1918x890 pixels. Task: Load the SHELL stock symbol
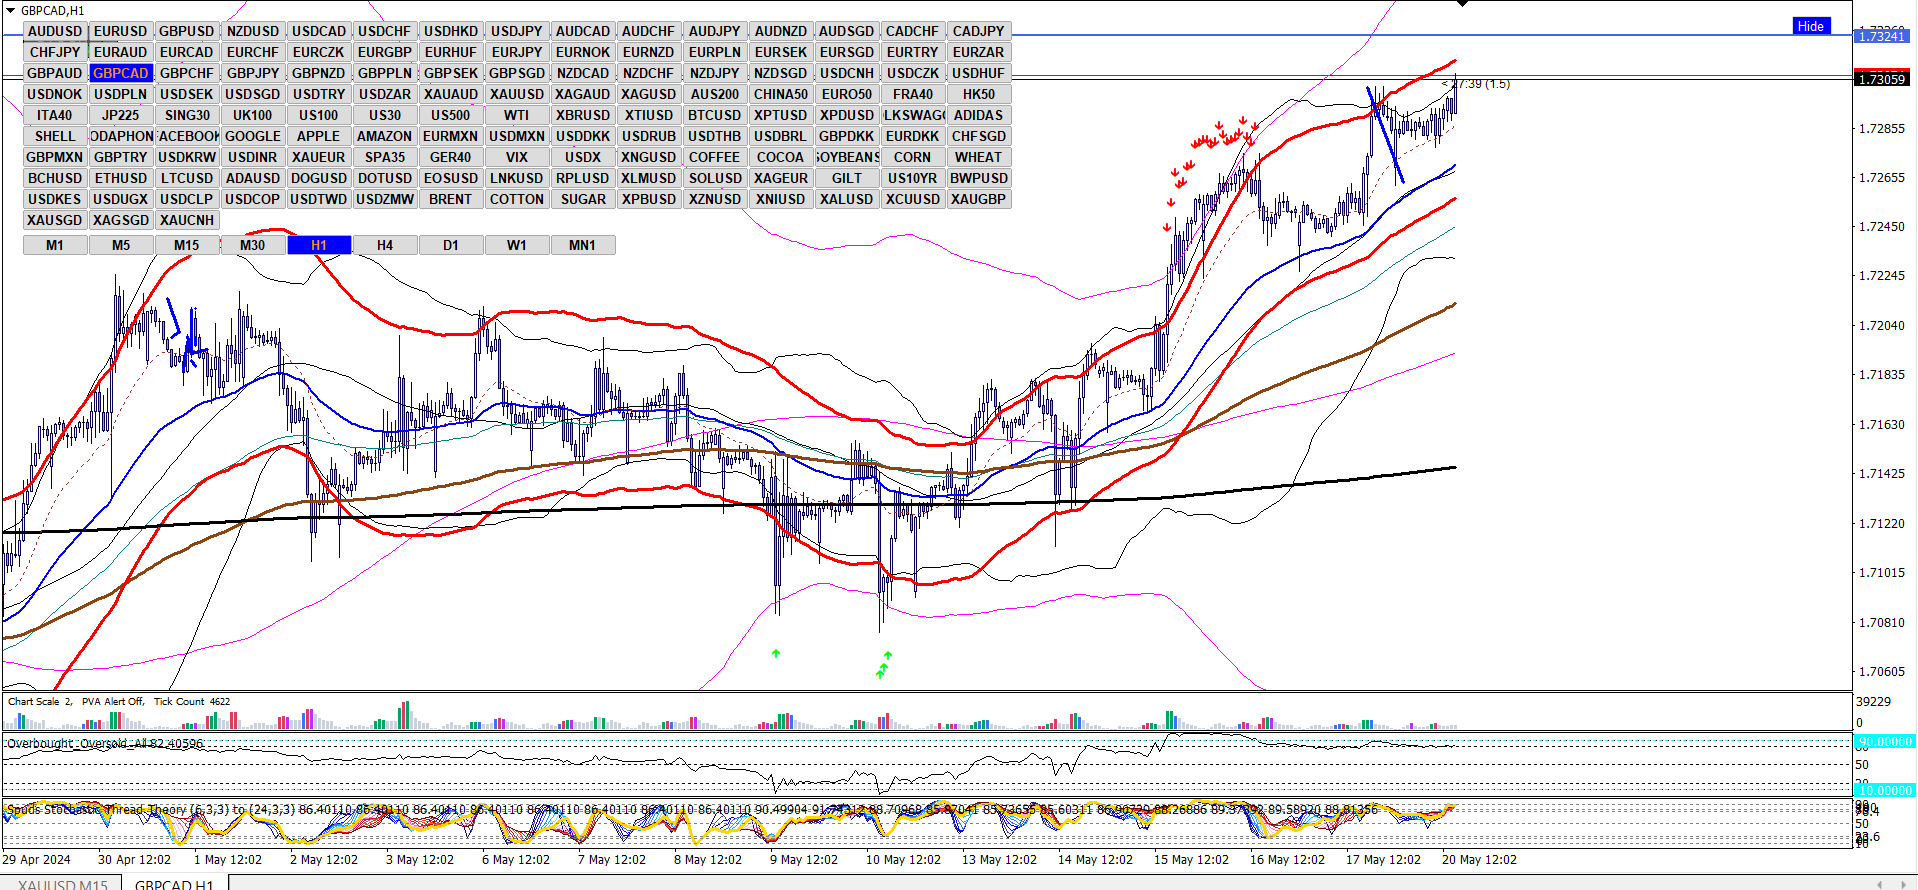click(55, 136)
